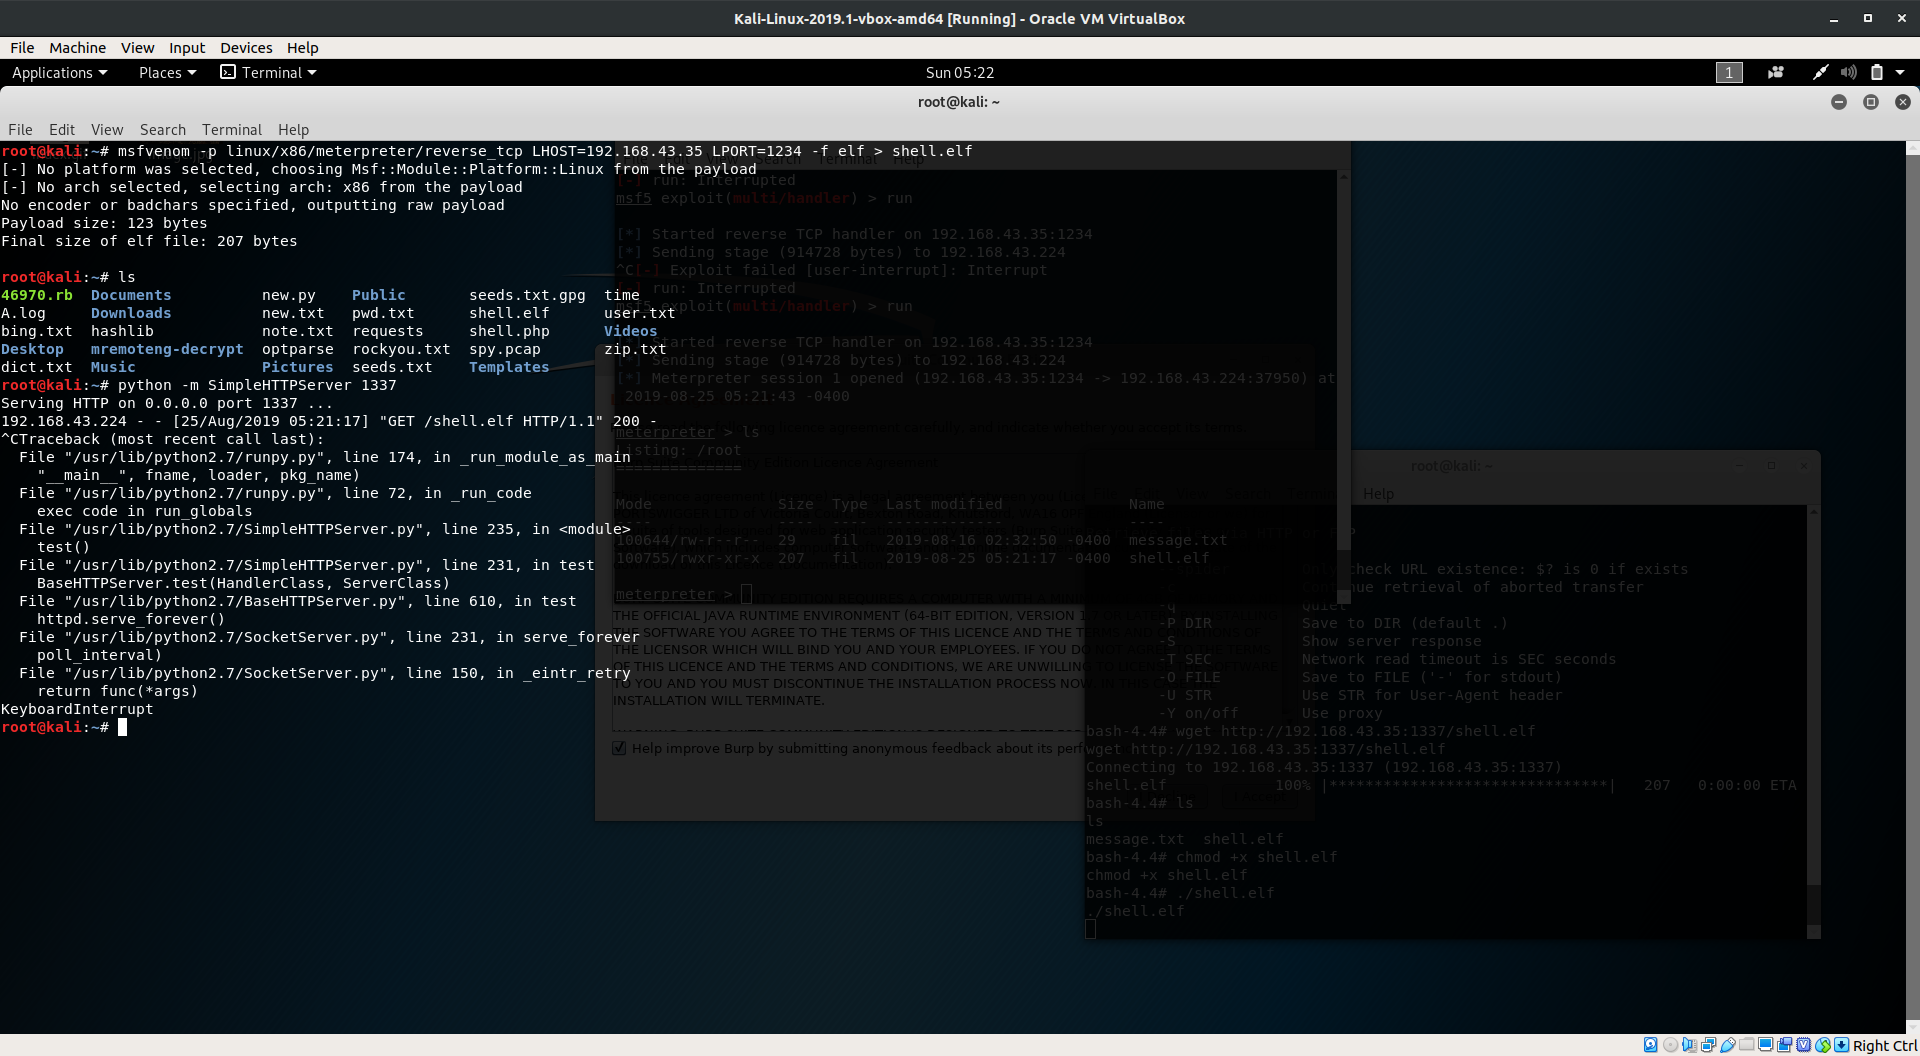Click the keyboard capture arrow icon
The height and width of the screenshot is (1056, 1920).
(1841, 1045)
